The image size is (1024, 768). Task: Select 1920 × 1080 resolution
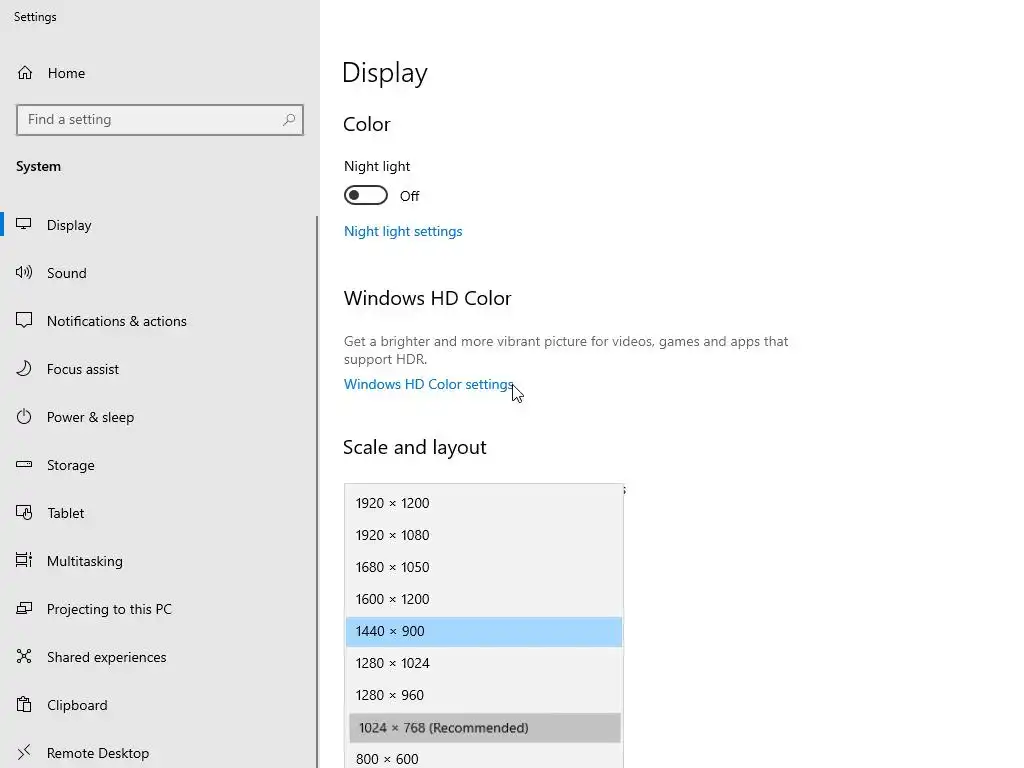pyautogui.click(x=484, y=535)
